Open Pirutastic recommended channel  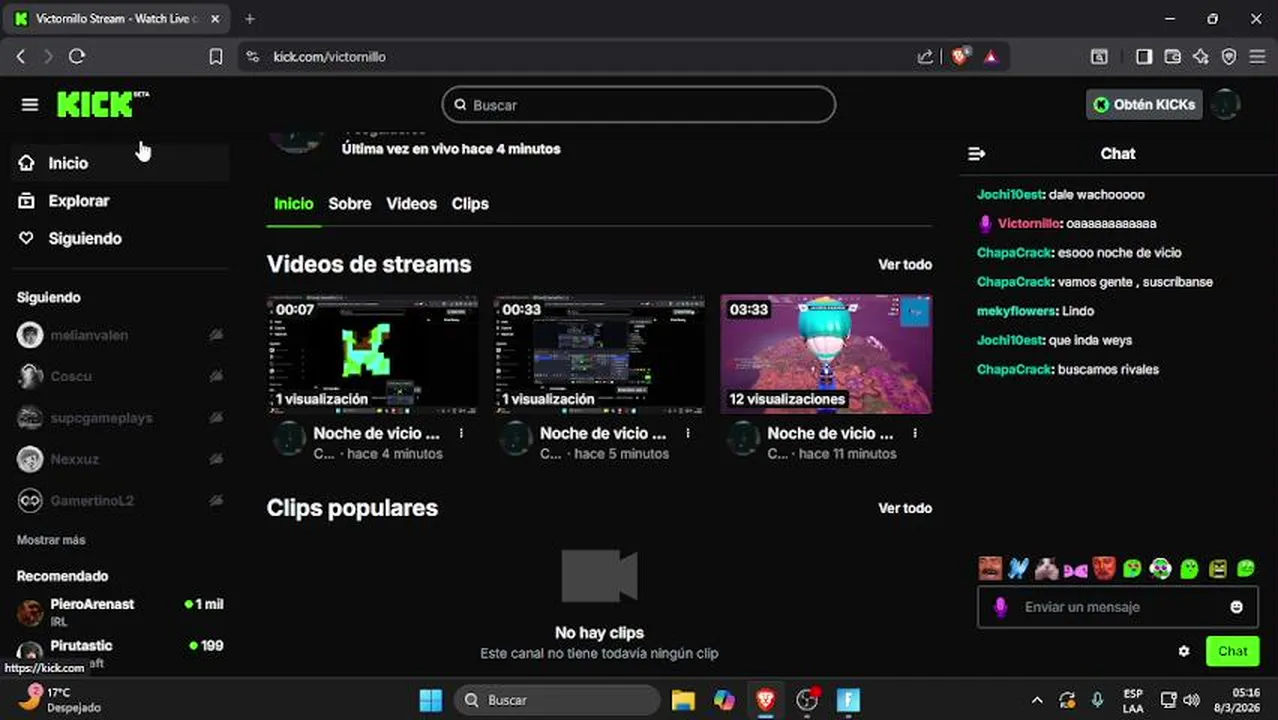pos(120,653)
